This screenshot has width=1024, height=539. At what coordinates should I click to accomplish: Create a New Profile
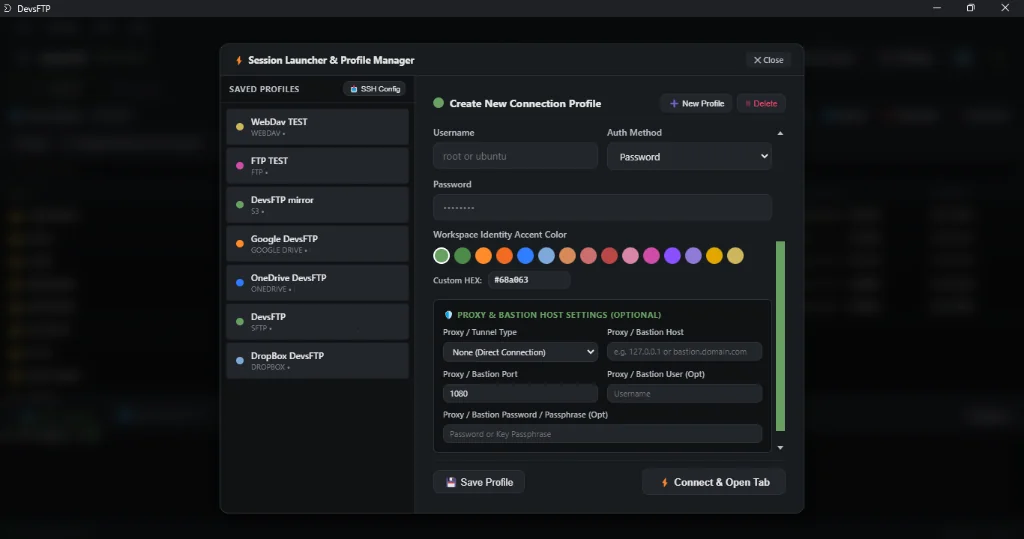click(696, 103)
